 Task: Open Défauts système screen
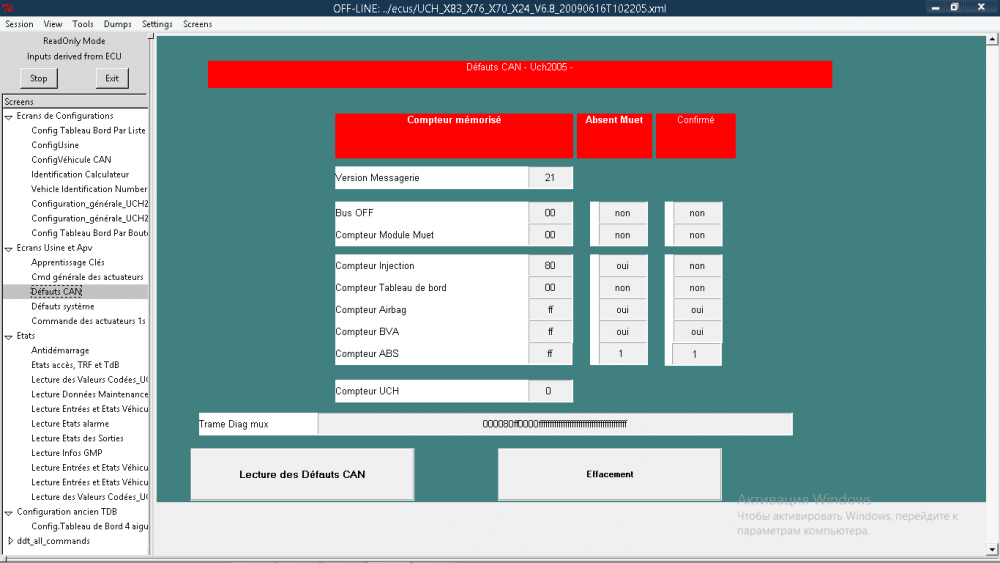[62, 306]
